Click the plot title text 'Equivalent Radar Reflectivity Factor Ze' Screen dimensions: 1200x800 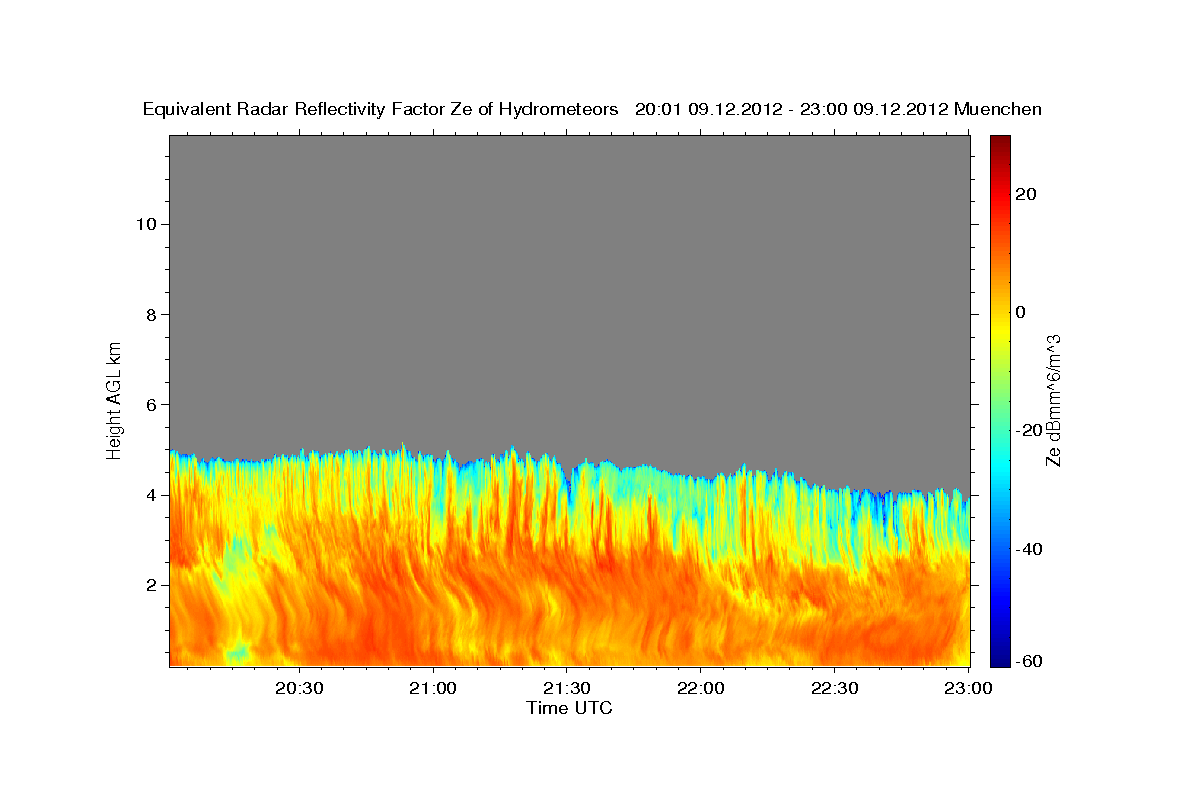click(308, 109)
